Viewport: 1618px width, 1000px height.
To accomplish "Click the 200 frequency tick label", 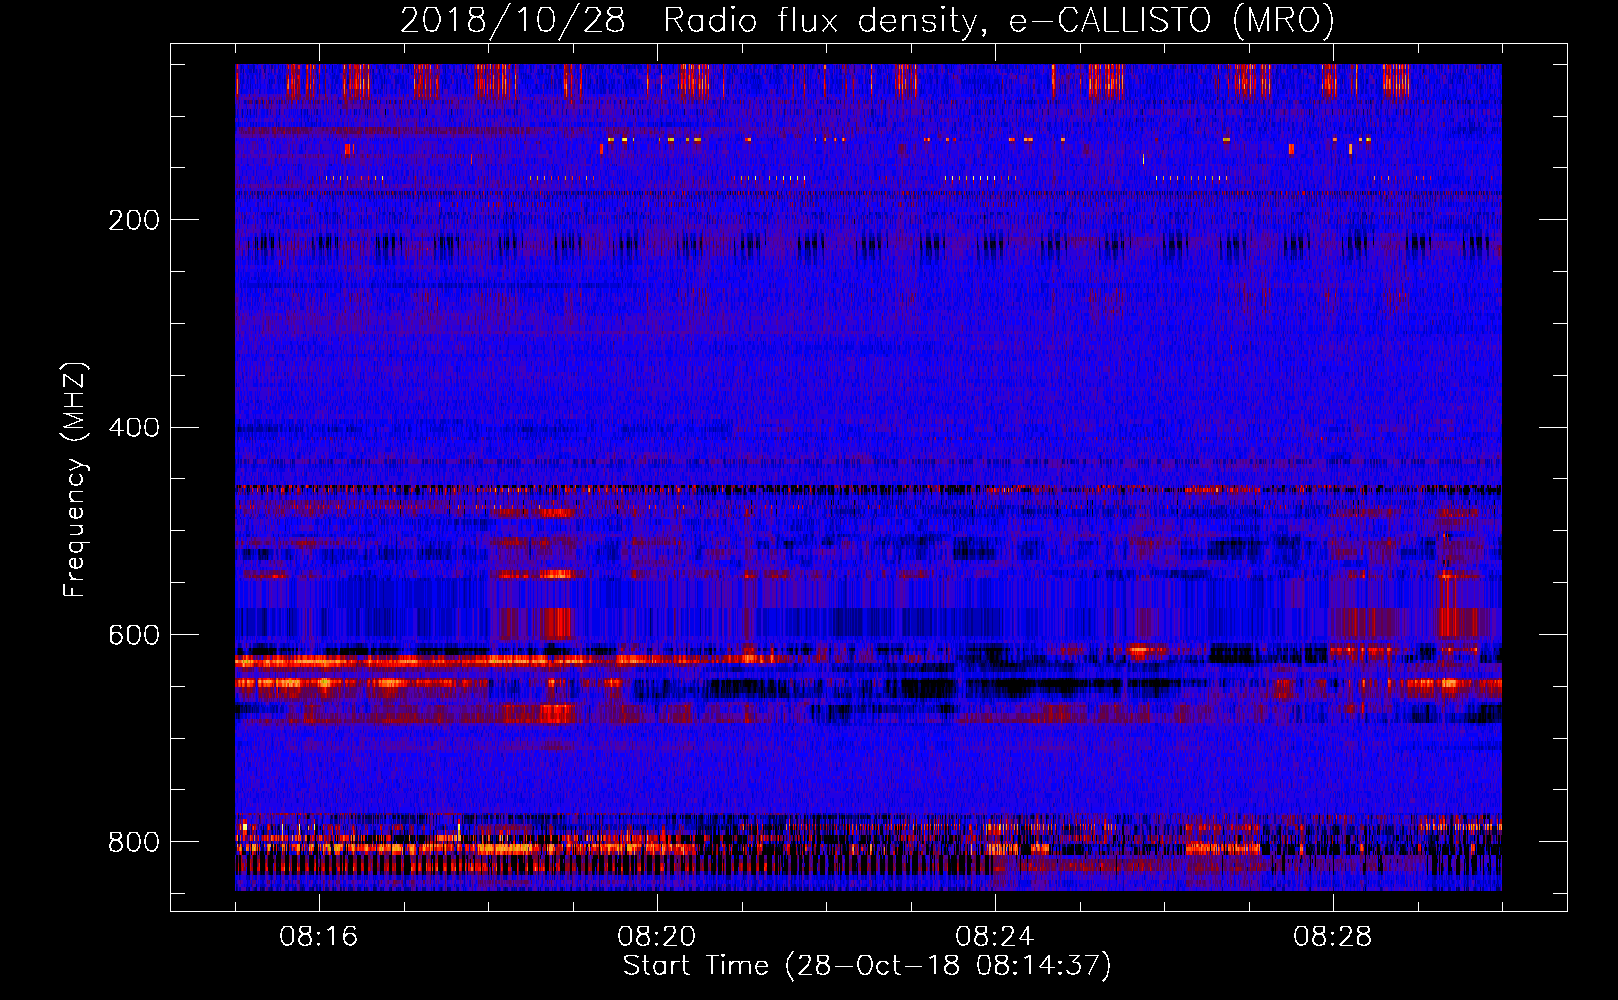I will [x=134, y=220].
